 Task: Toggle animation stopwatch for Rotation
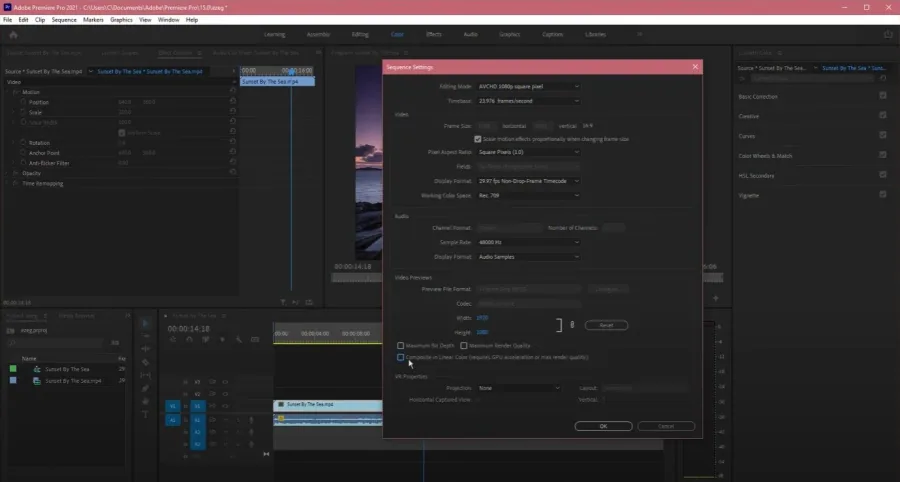pos(23,142)
